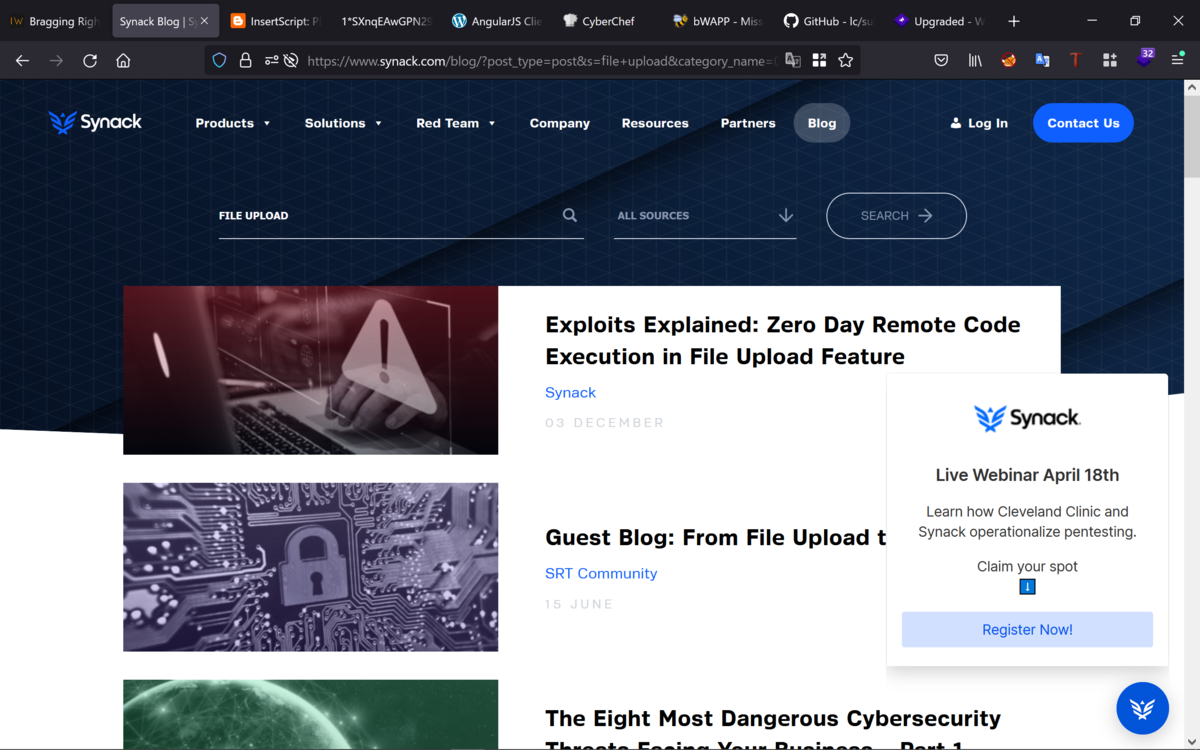Click the Synack logo in webinar popup
The image size is (1200, 750).
pyautogui.click(x=1027, y=418)
